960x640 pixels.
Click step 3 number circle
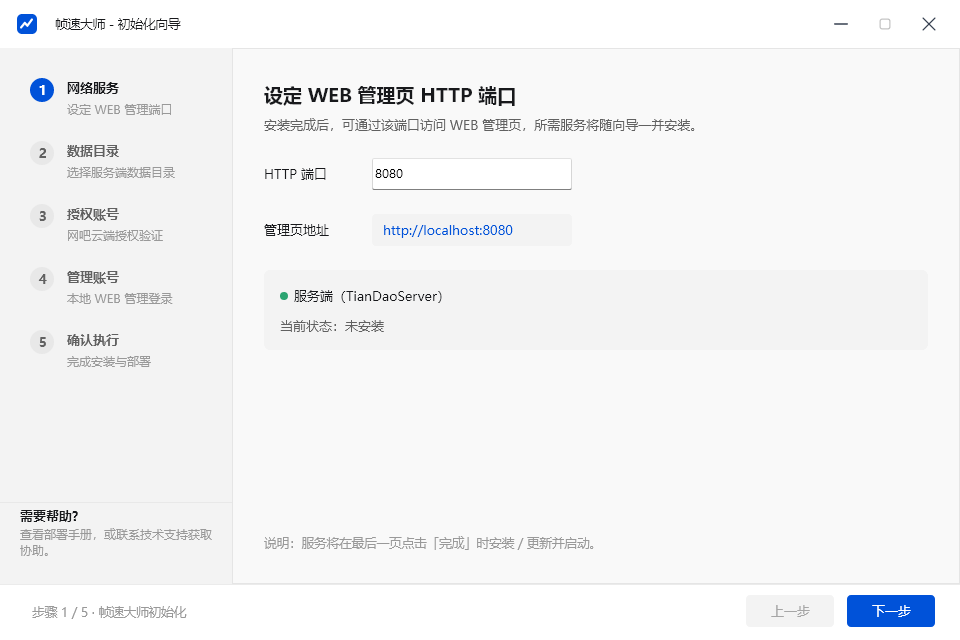click(42, 216)
